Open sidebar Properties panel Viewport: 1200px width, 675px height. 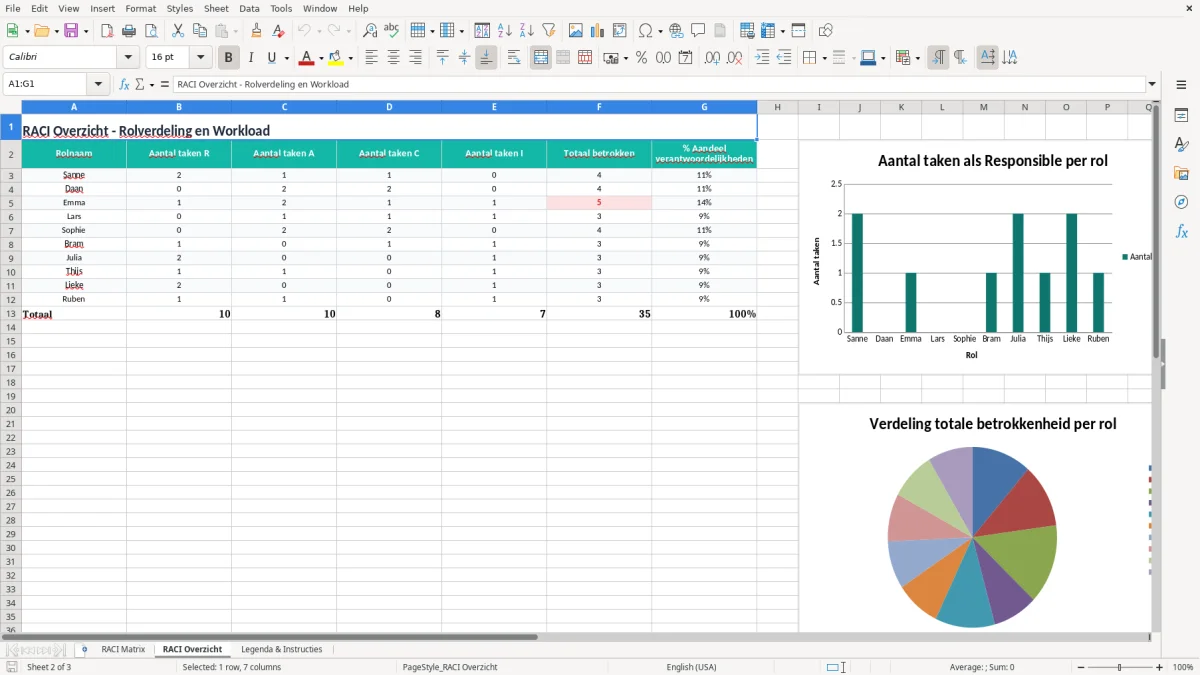[x=1181, y=116]
